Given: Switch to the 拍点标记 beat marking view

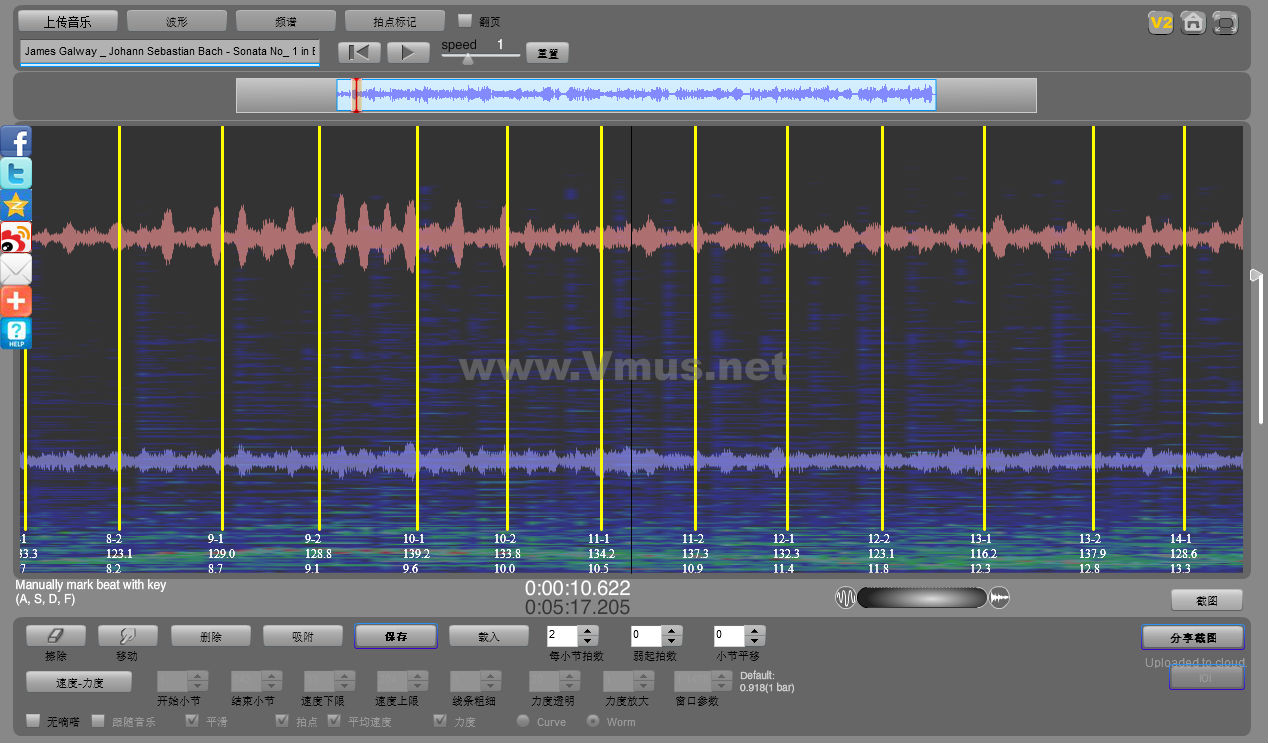Looking at the screenshot, I should coord(395,21).
